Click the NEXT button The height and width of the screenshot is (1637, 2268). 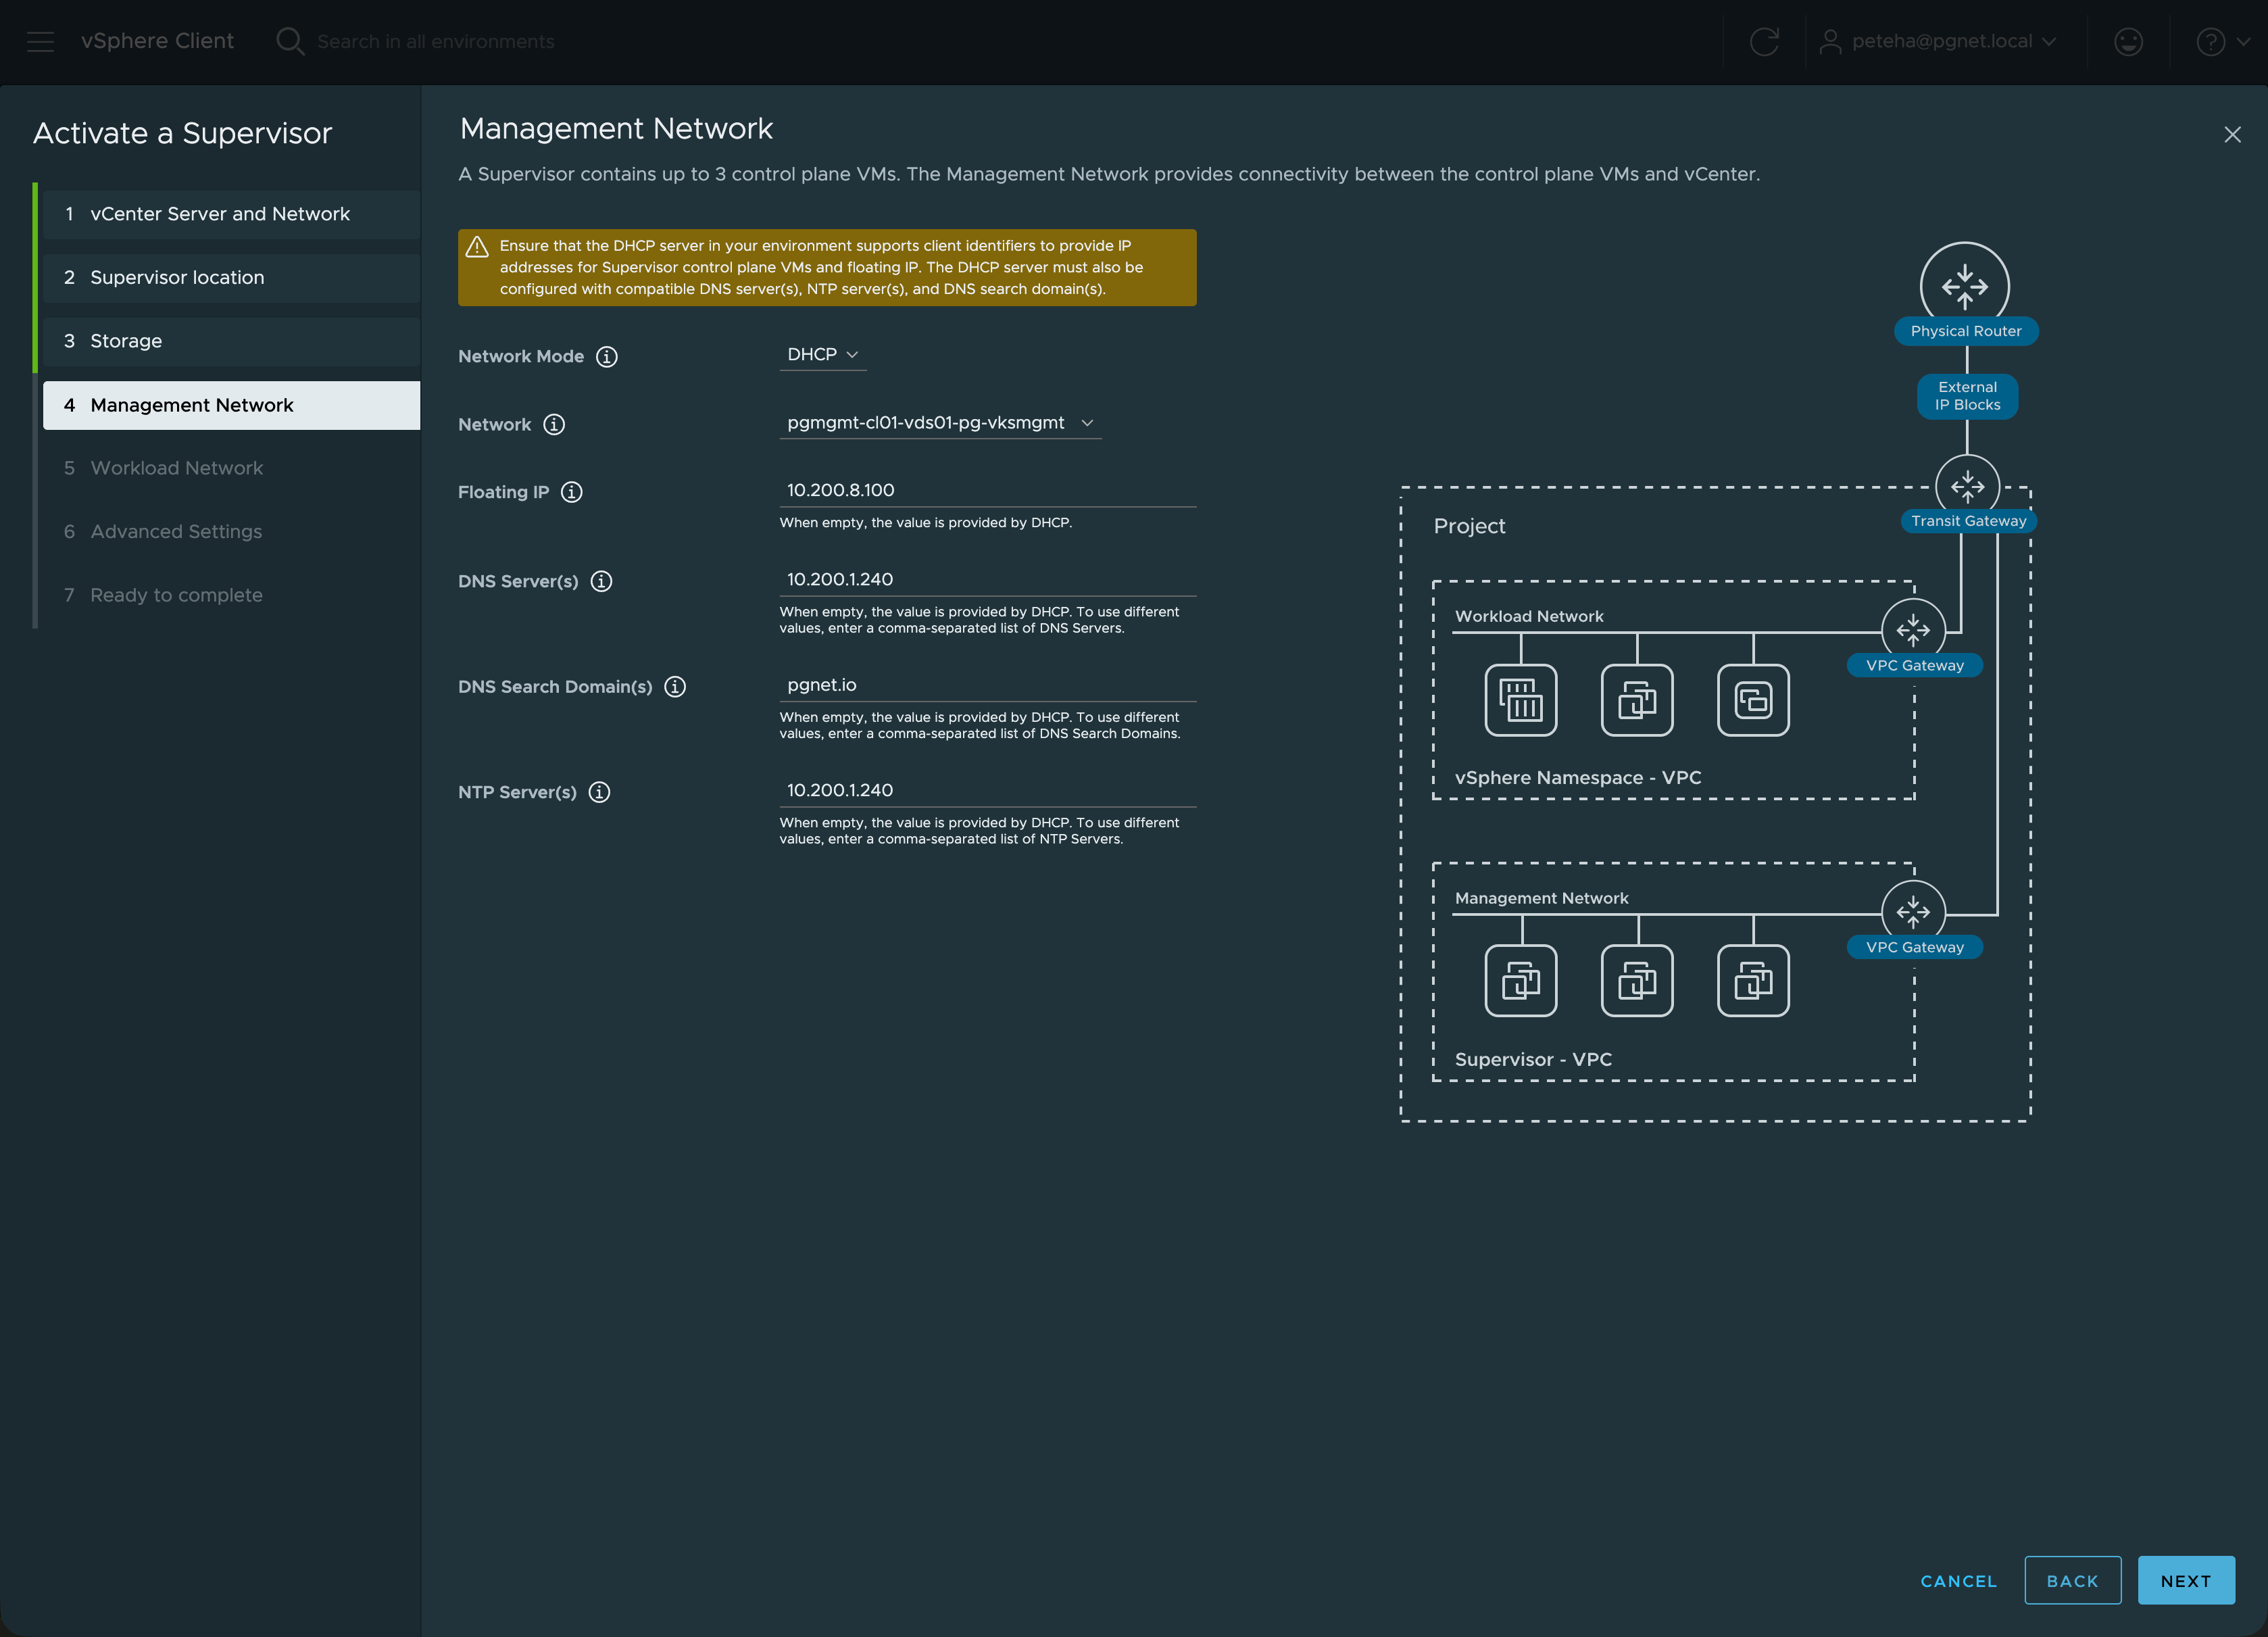pyautogui.click(x=2186, y=1581)
